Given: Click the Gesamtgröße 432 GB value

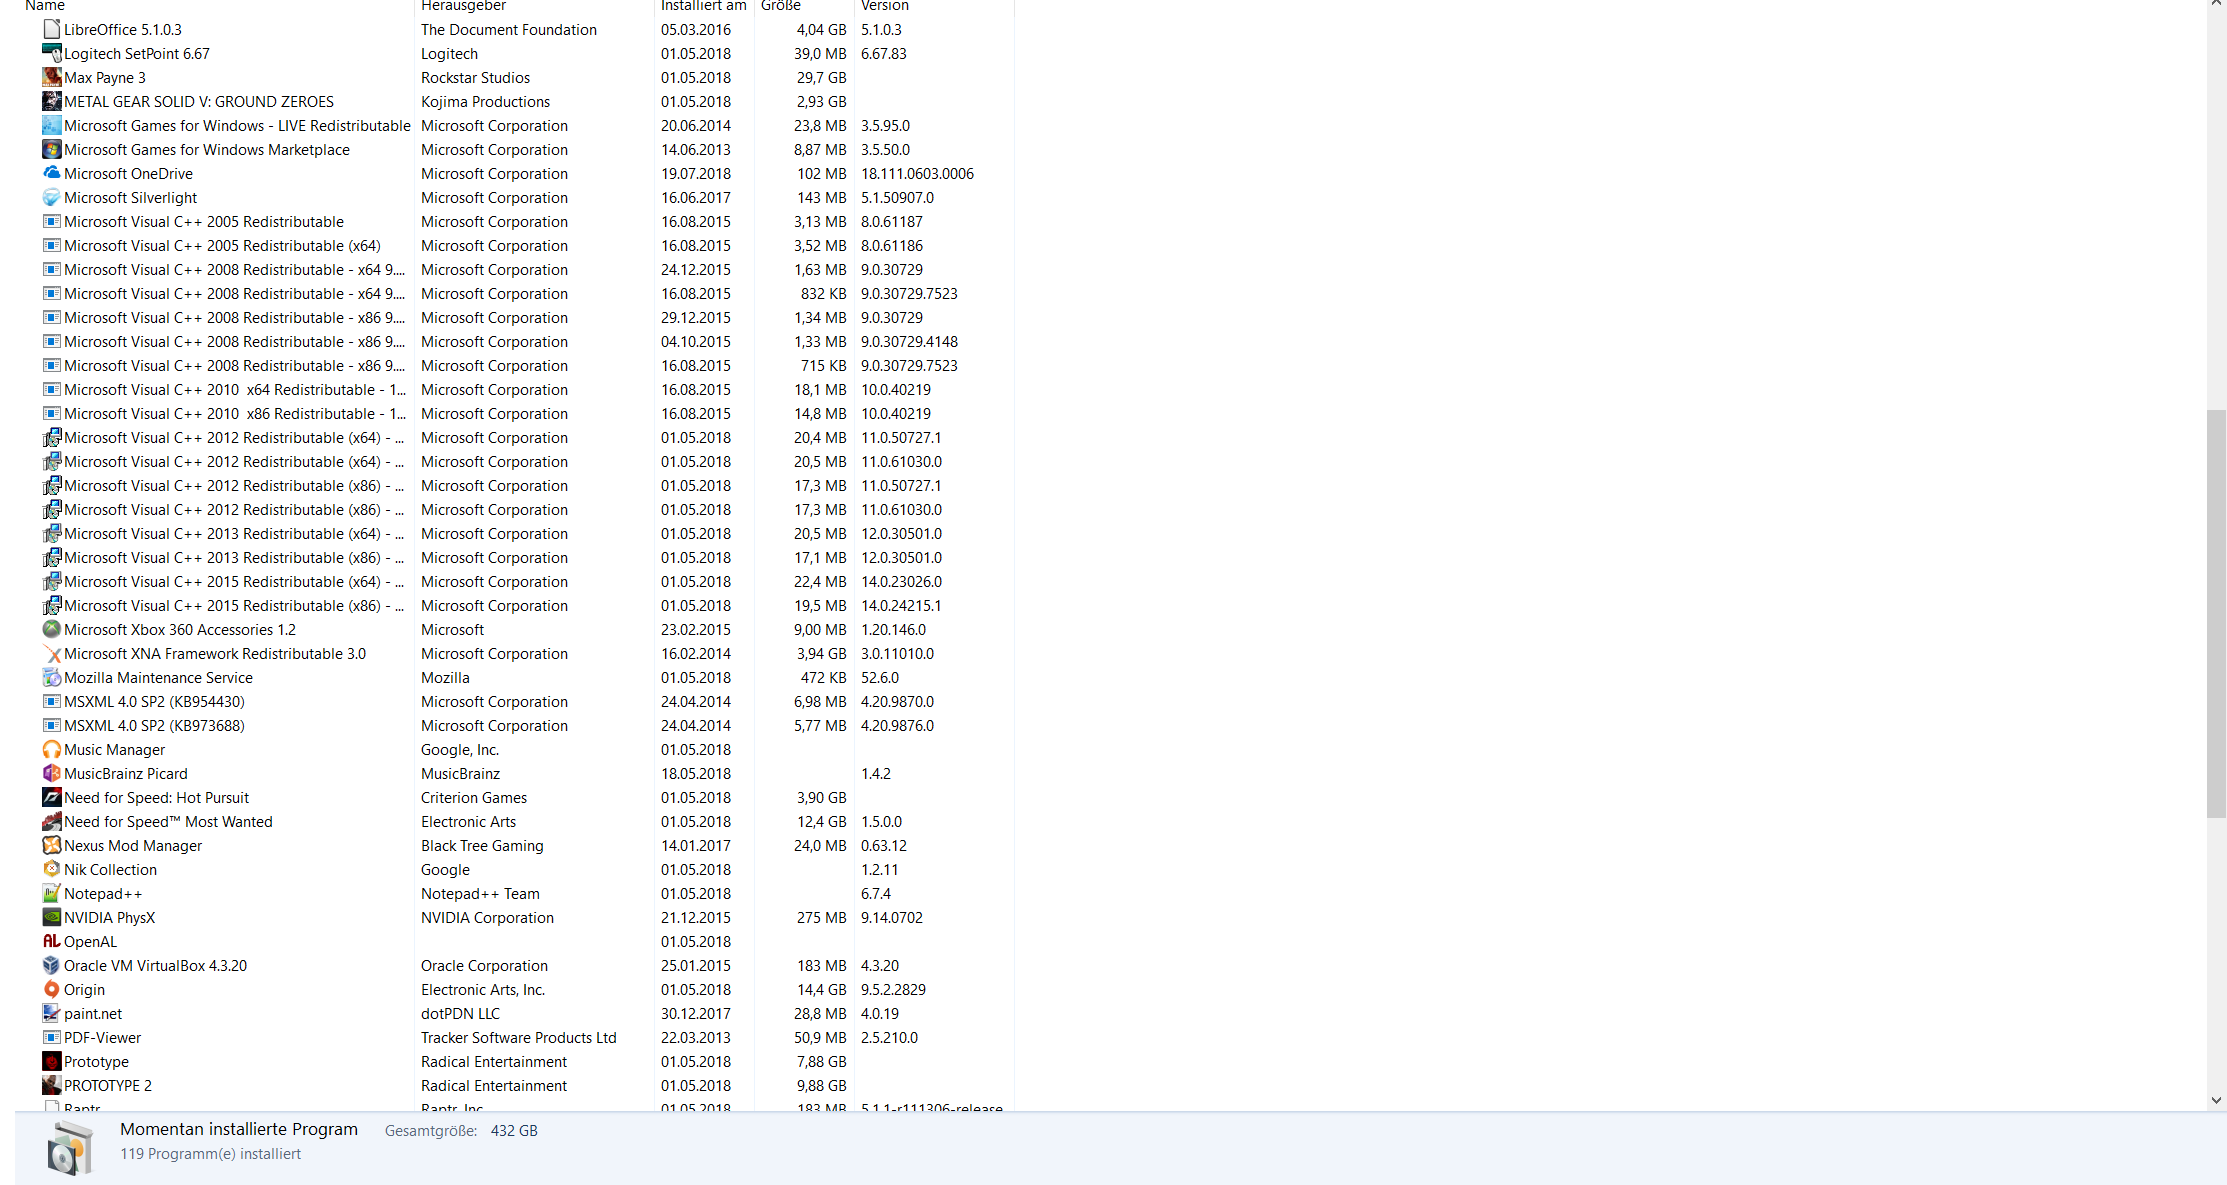Looking at the screenshot, I should [x=514, y=1130].
